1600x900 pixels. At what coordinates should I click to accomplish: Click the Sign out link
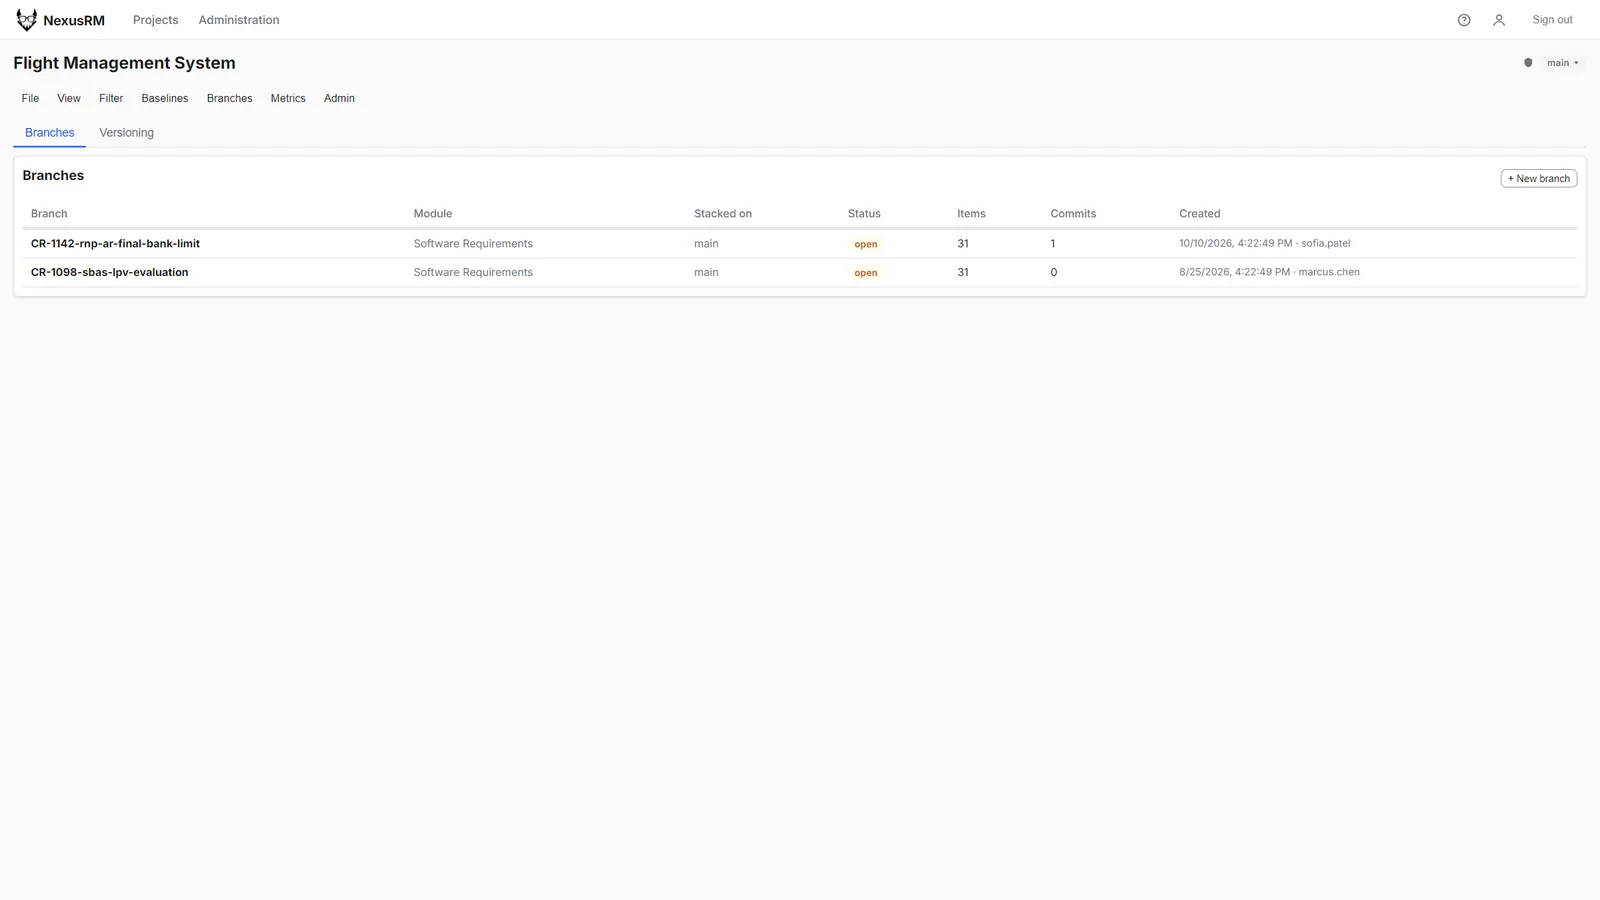tap(1552, 20)
